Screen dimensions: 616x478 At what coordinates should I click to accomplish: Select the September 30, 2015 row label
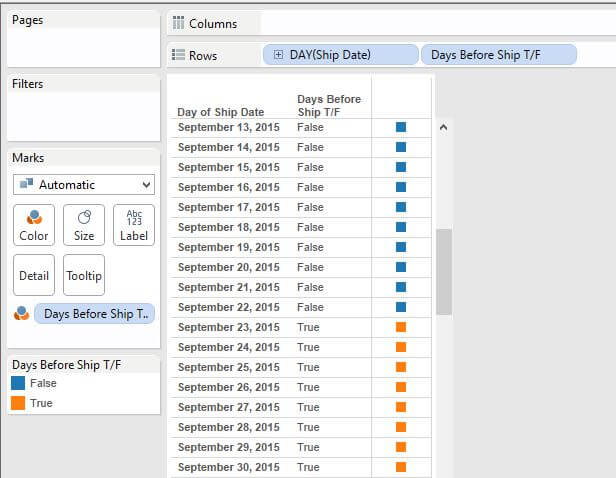[x=229, y=467]
